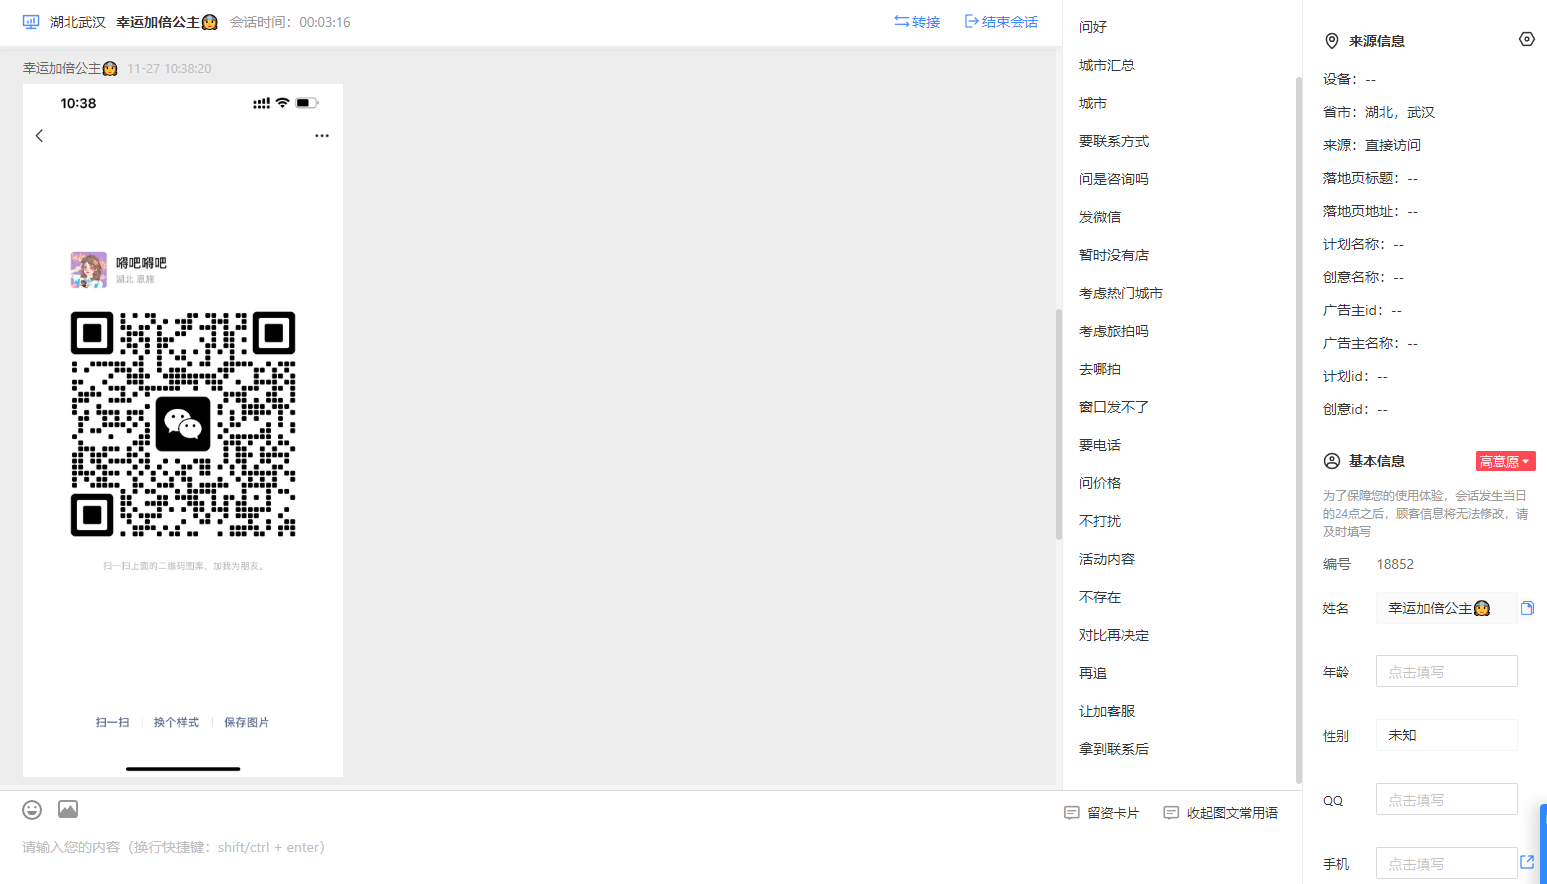
Task: Click the 省市 value 湖北, 武汉
Action: point(1400,112)
